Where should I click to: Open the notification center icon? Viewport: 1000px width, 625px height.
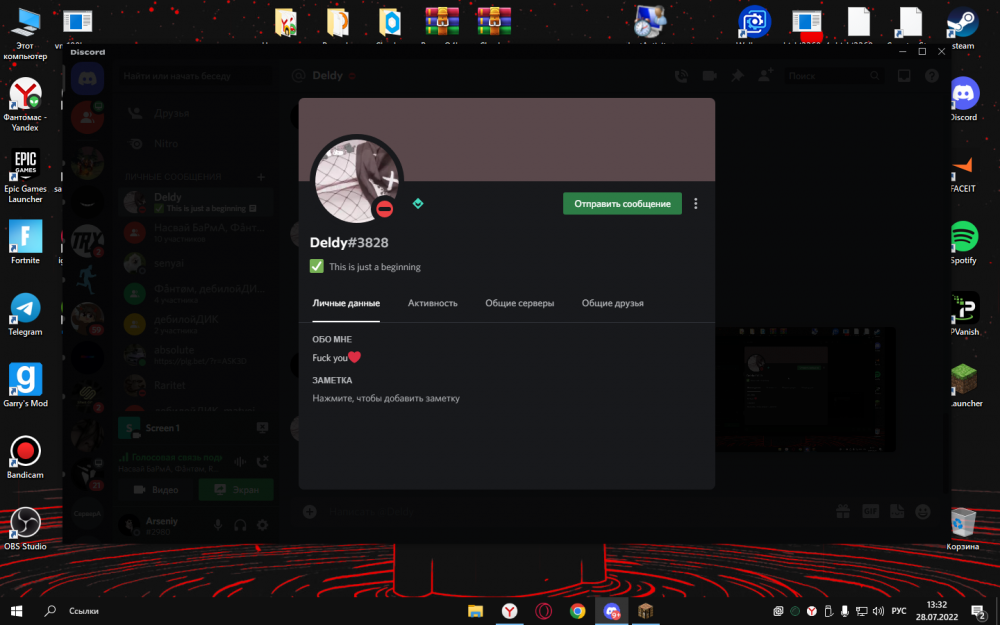point(979,612)
